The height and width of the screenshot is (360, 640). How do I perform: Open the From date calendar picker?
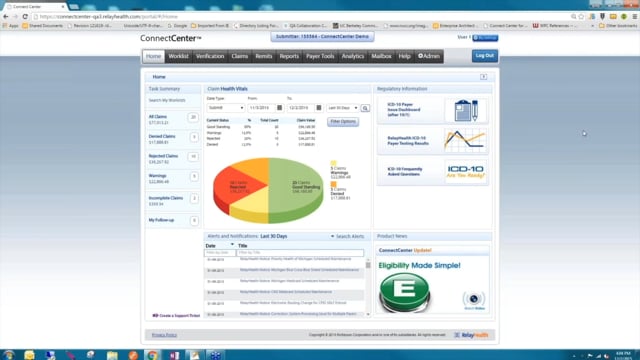(x=280, y=108)
